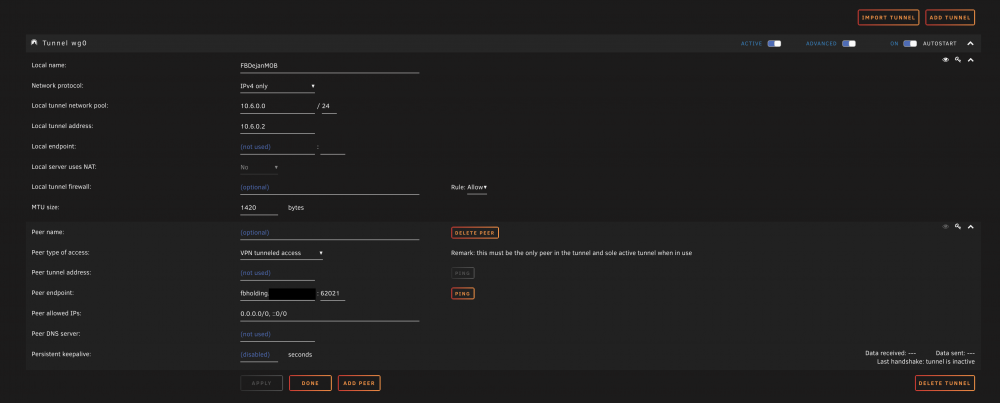Toggle the ADVANCED view switch
This screenshot has height=403, width=1000.
pyautogui.click(x=849, y=43)
